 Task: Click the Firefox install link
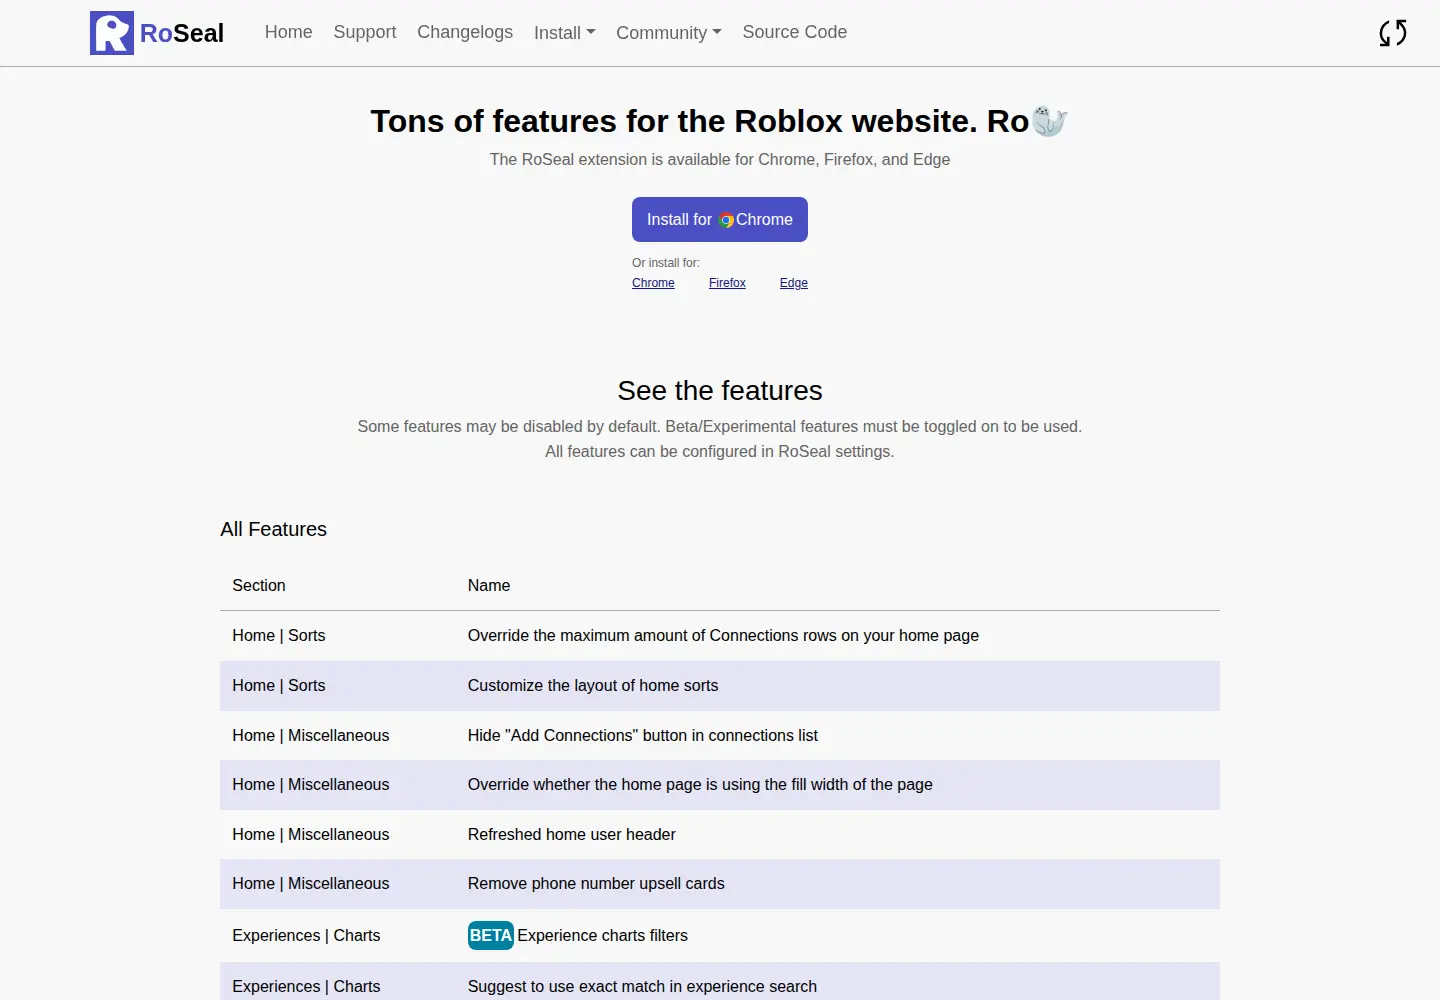(x=727, y=283)
